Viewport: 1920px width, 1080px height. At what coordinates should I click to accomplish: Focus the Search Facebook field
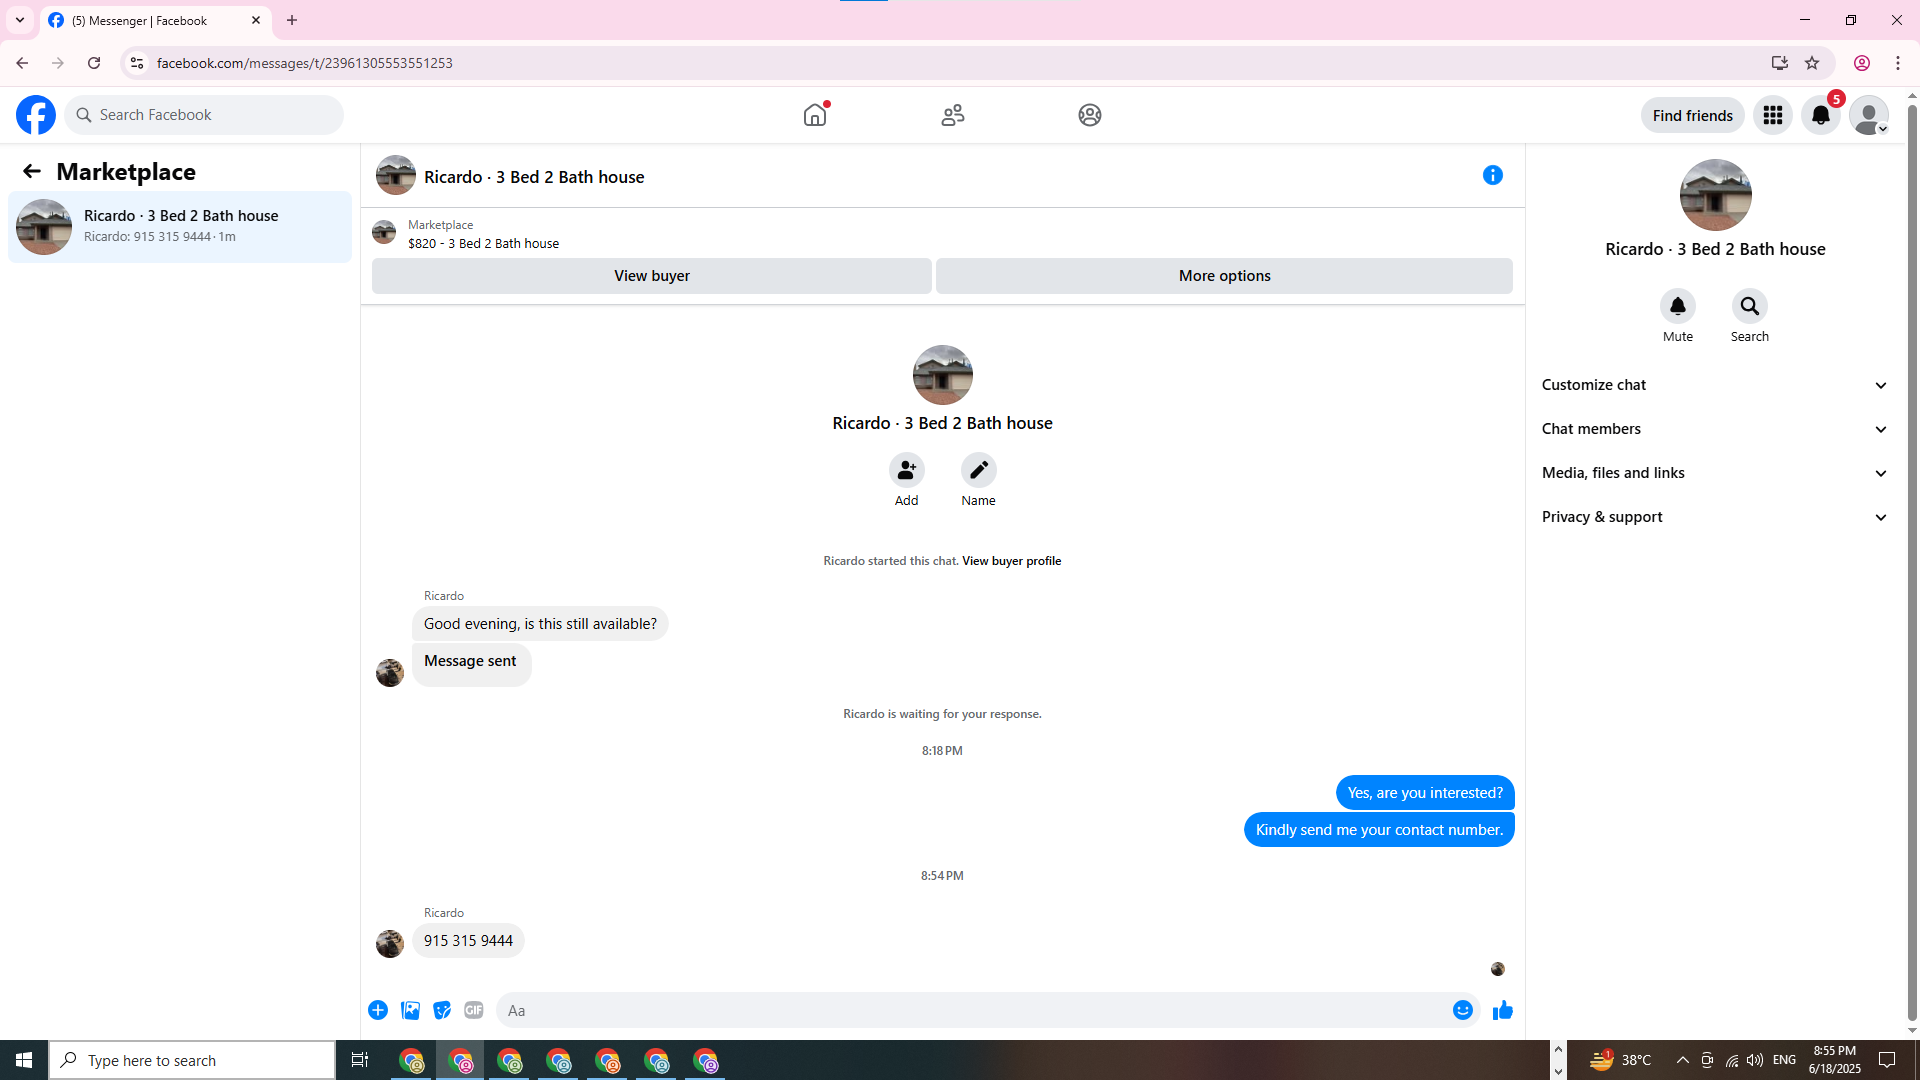point(204,115)
